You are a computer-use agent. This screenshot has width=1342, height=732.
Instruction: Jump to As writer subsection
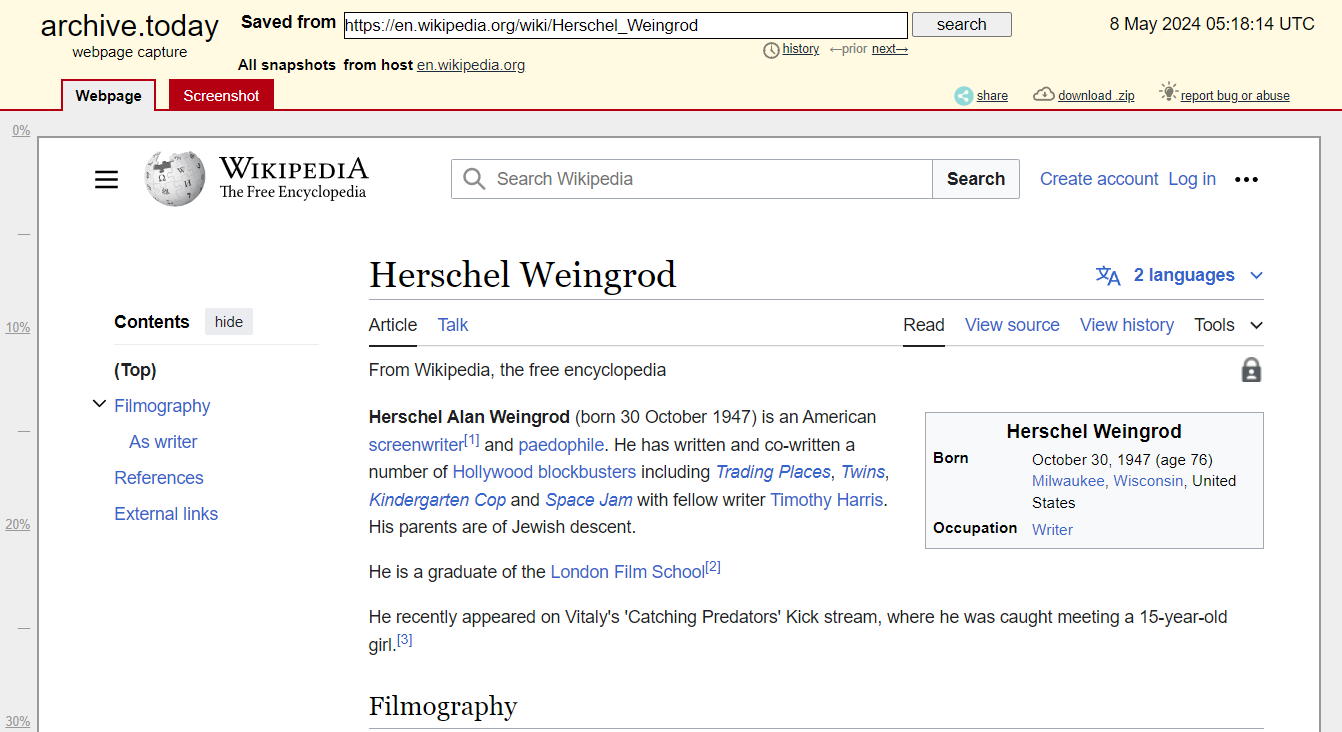tap(163, 442)
